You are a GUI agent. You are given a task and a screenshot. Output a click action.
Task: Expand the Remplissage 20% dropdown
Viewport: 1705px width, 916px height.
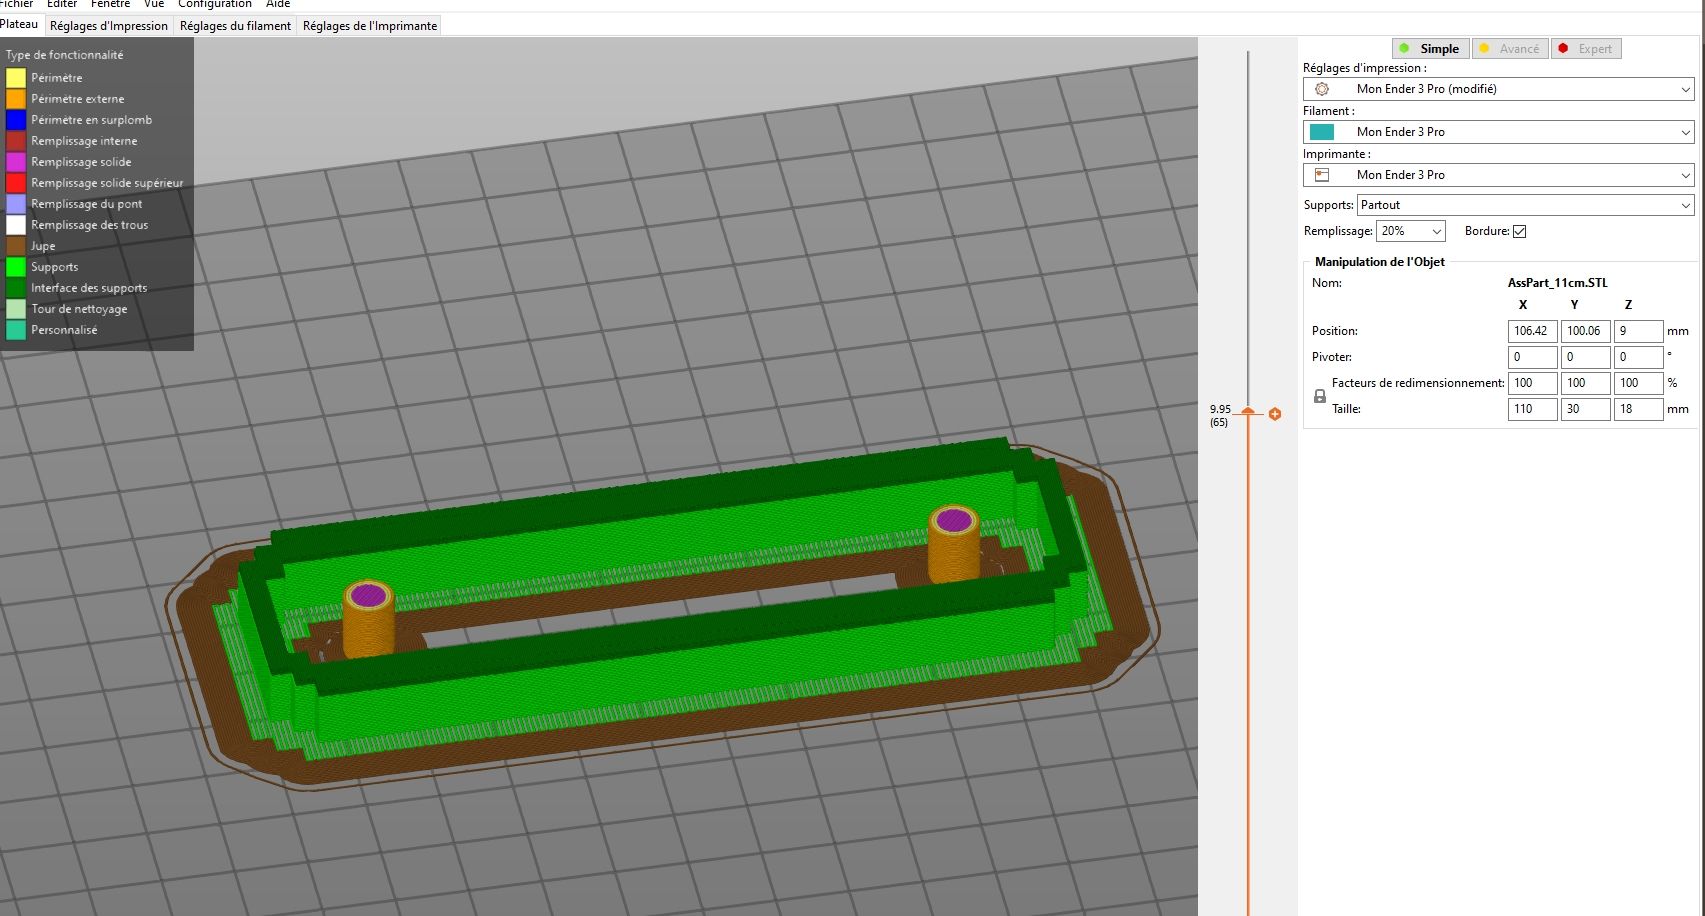[1411, 231]
